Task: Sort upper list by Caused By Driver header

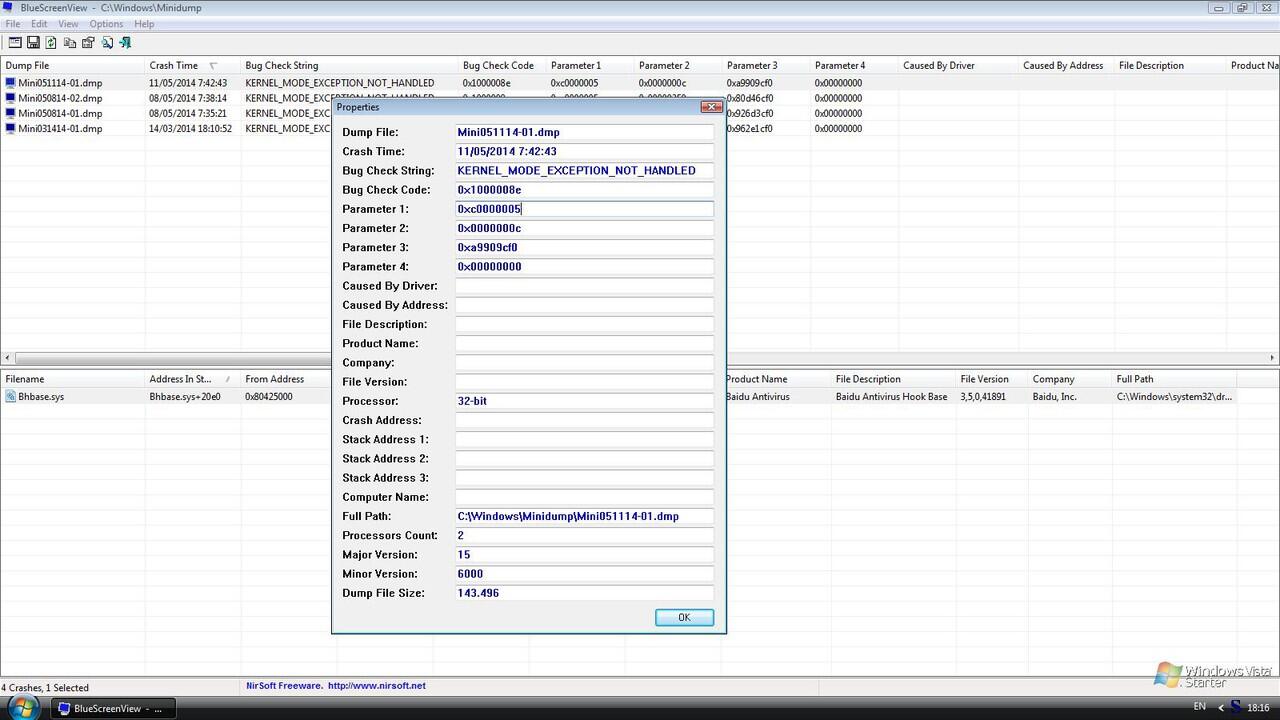Action: [x=958, y=66]
